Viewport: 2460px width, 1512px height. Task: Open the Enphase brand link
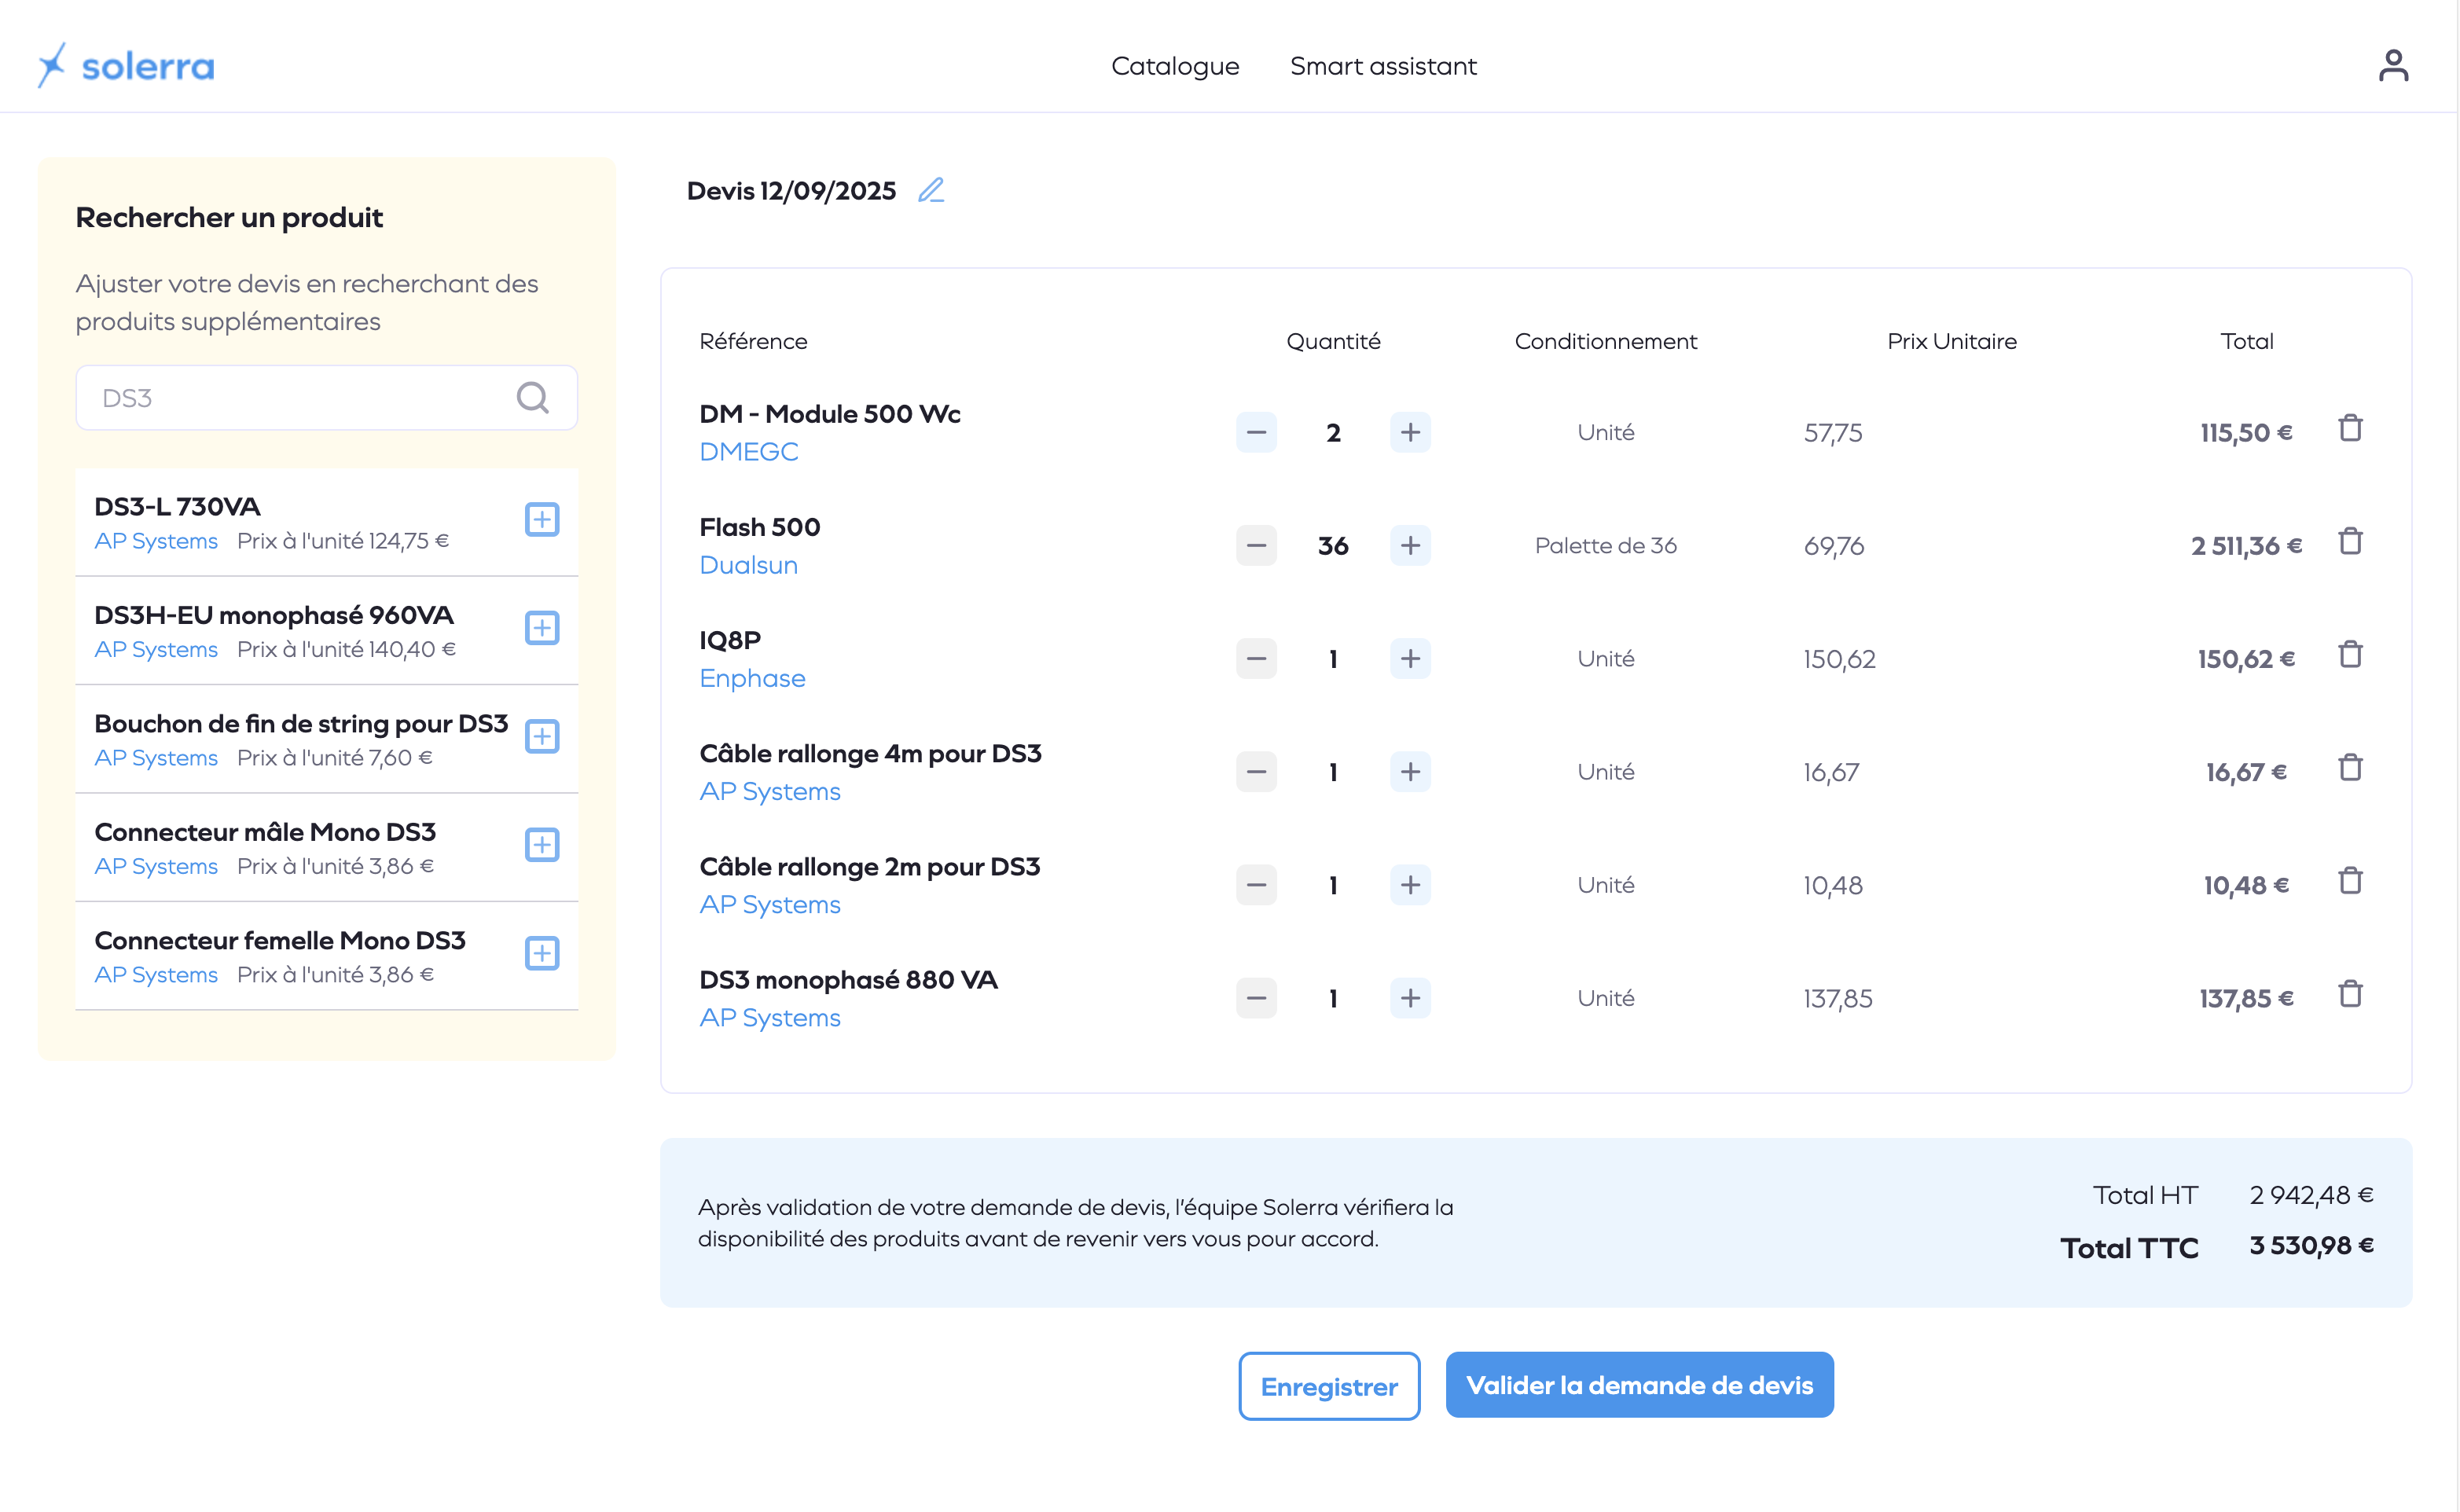(752, 679)
